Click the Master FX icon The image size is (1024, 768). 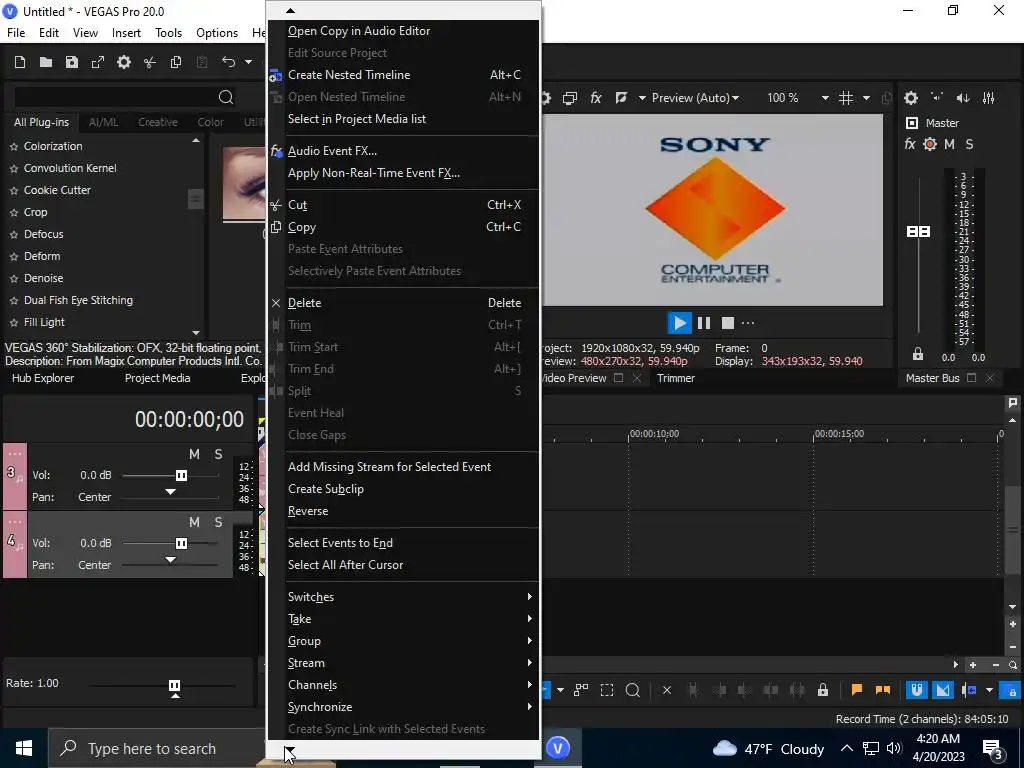(910, 144)
